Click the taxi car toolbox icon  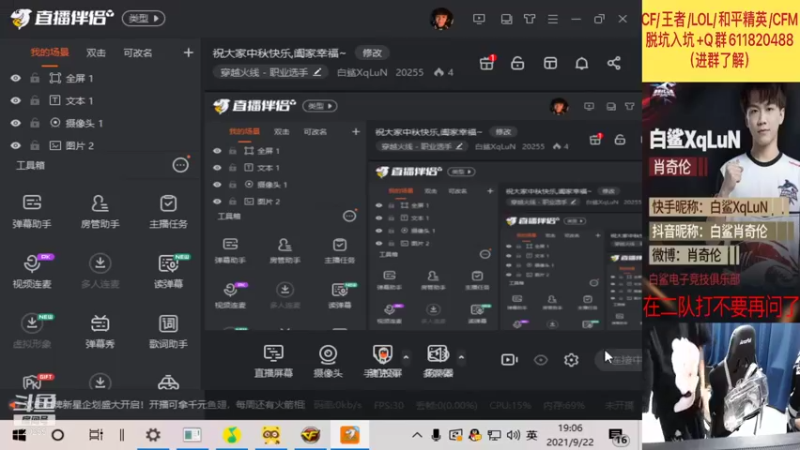point(168,382)
